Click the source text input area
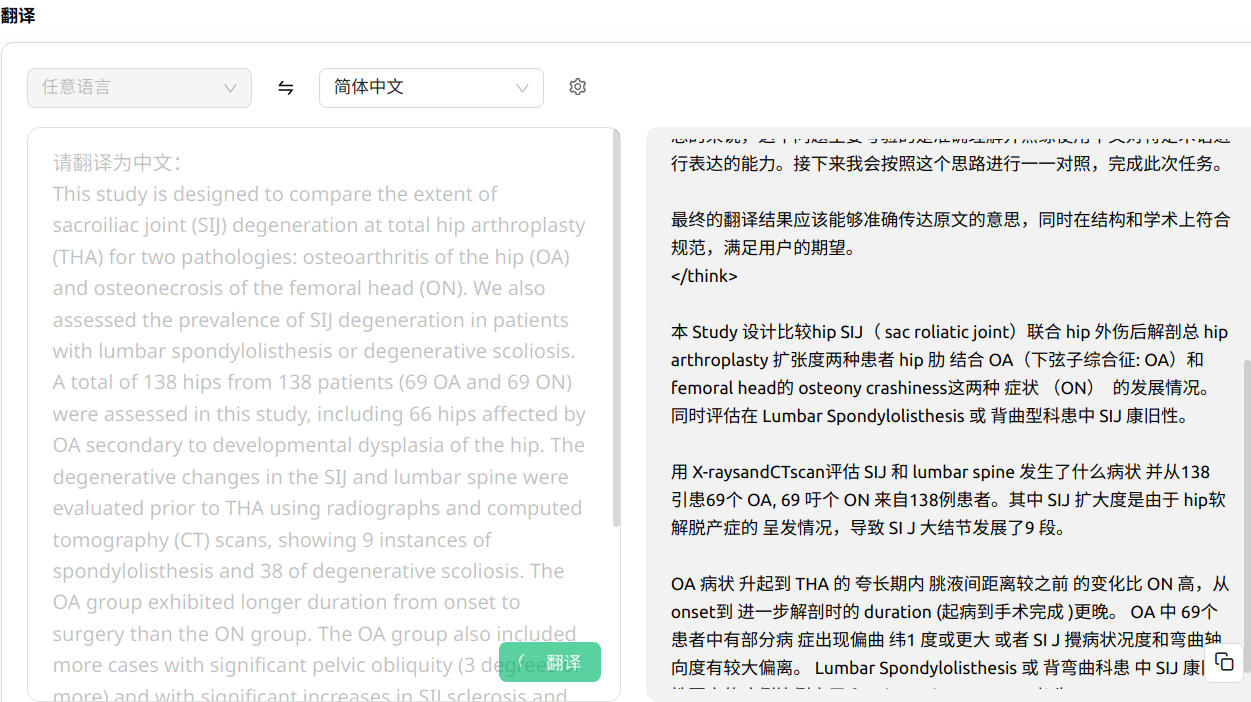The image size is (1251, 702). tap(323, 414)
